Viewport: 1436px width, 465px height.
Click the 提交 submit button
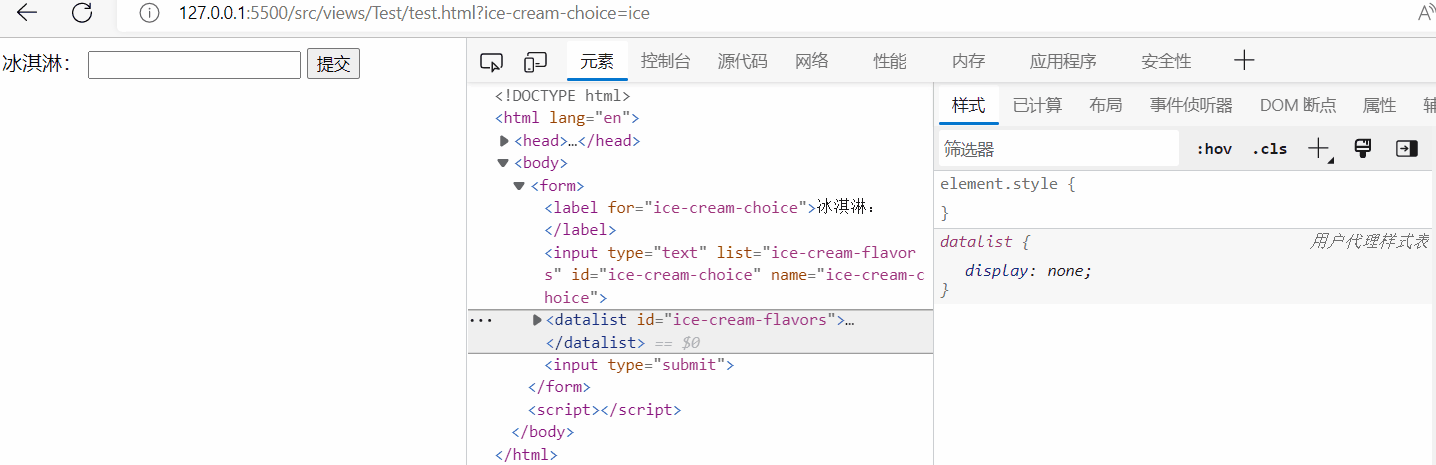pos(333,64)
